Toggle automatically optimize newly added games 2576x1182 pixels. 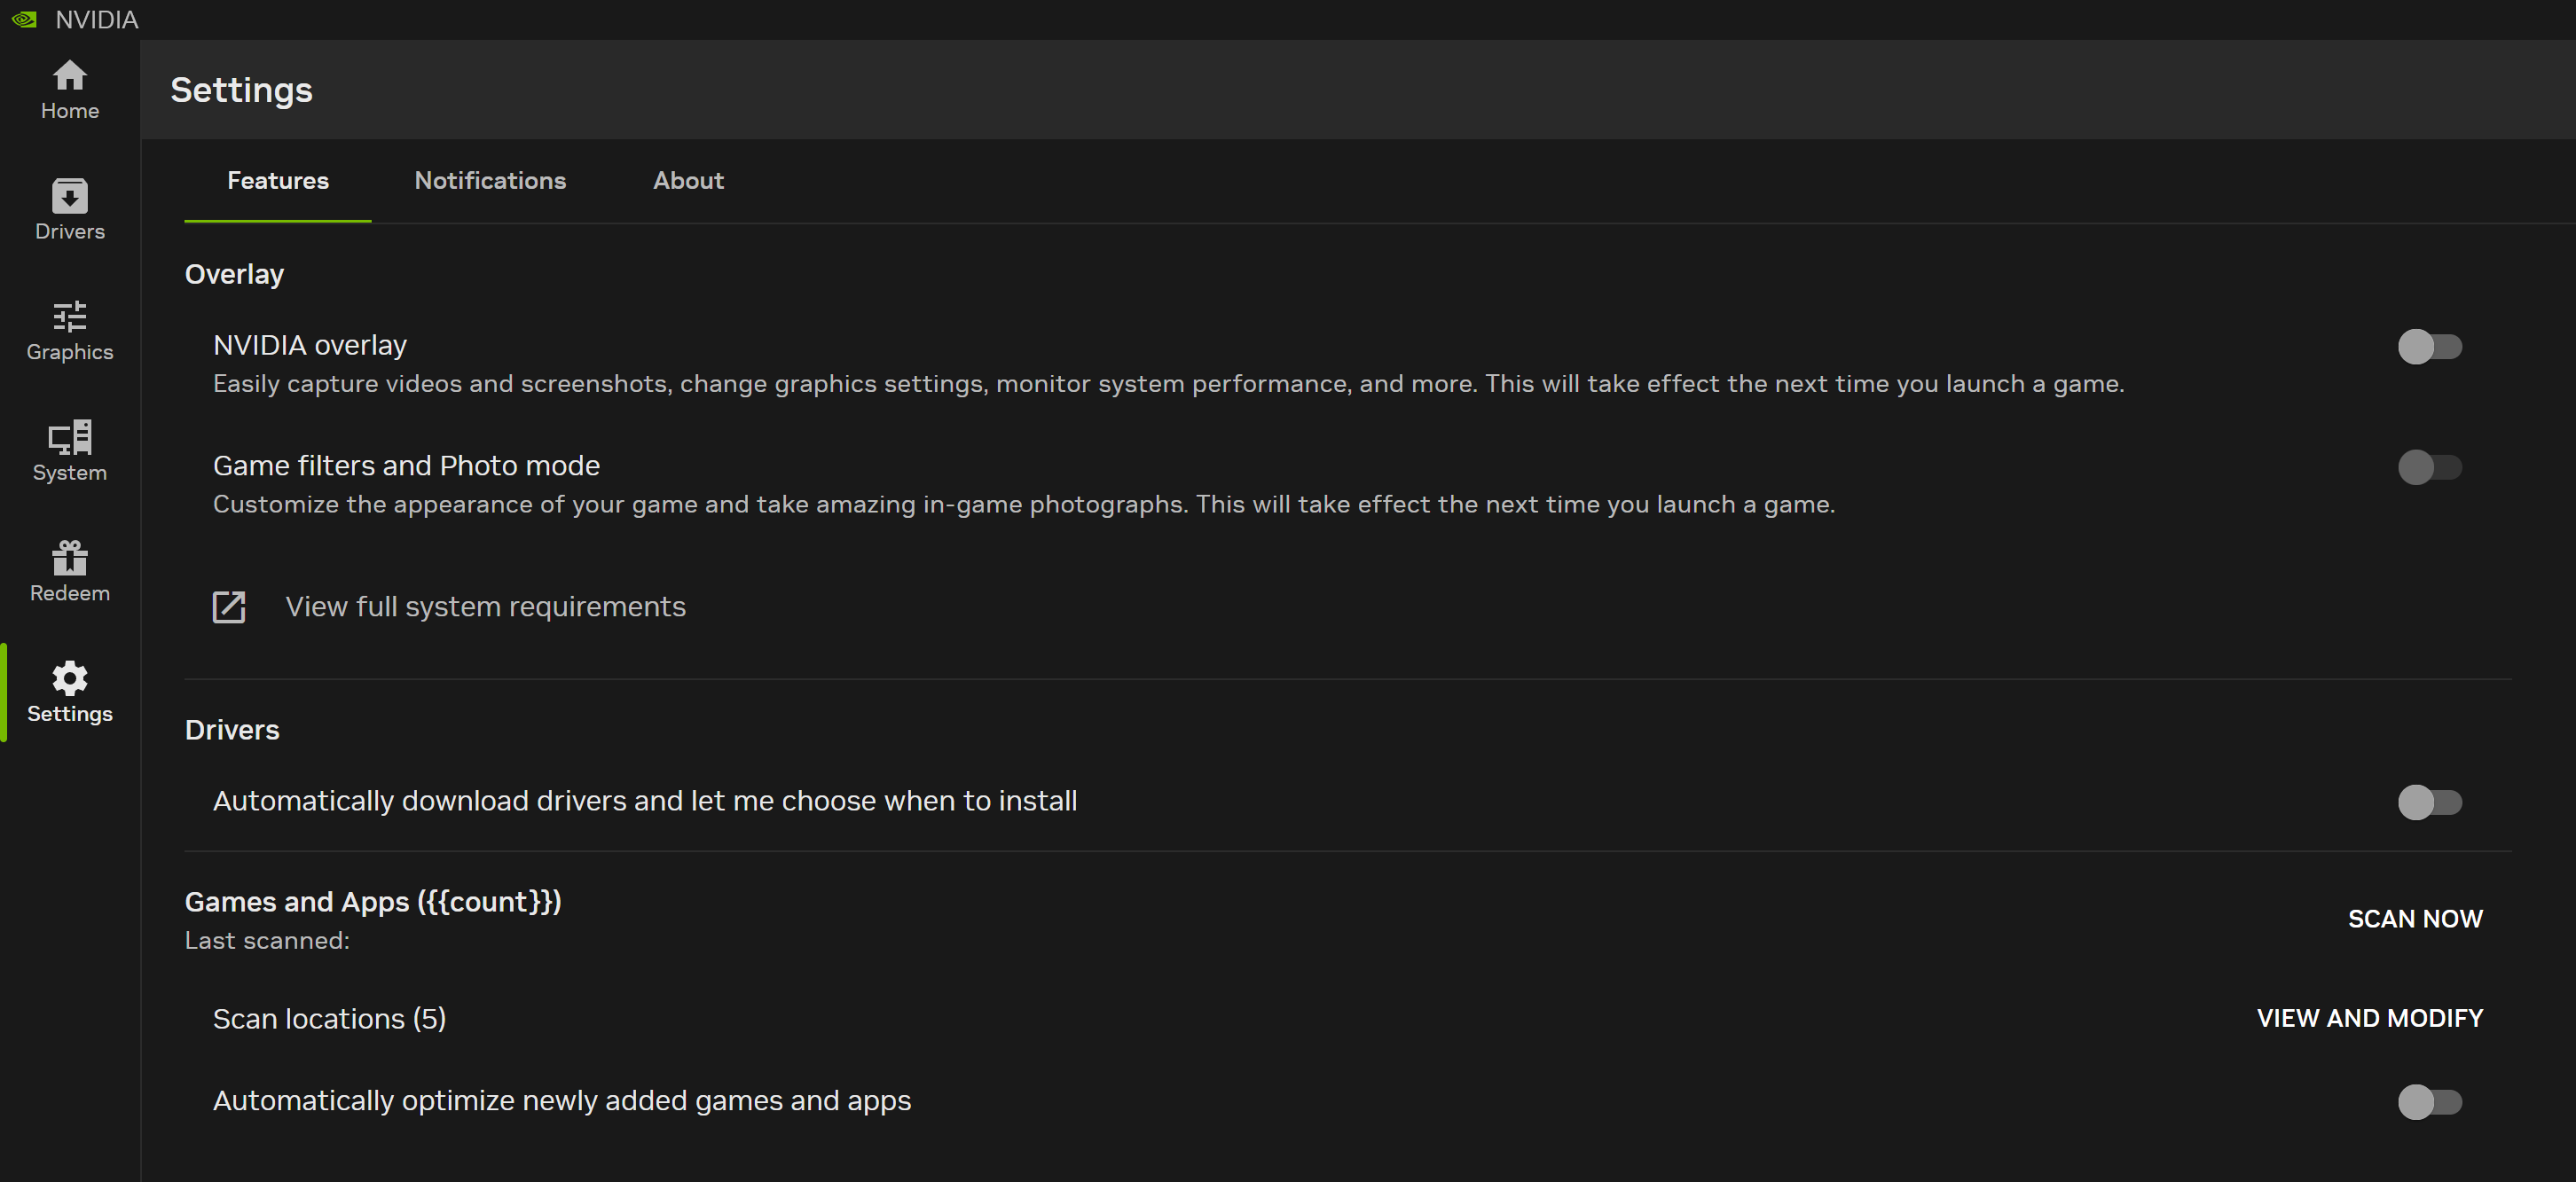pyautogui.click(x=2429, y=1102)
